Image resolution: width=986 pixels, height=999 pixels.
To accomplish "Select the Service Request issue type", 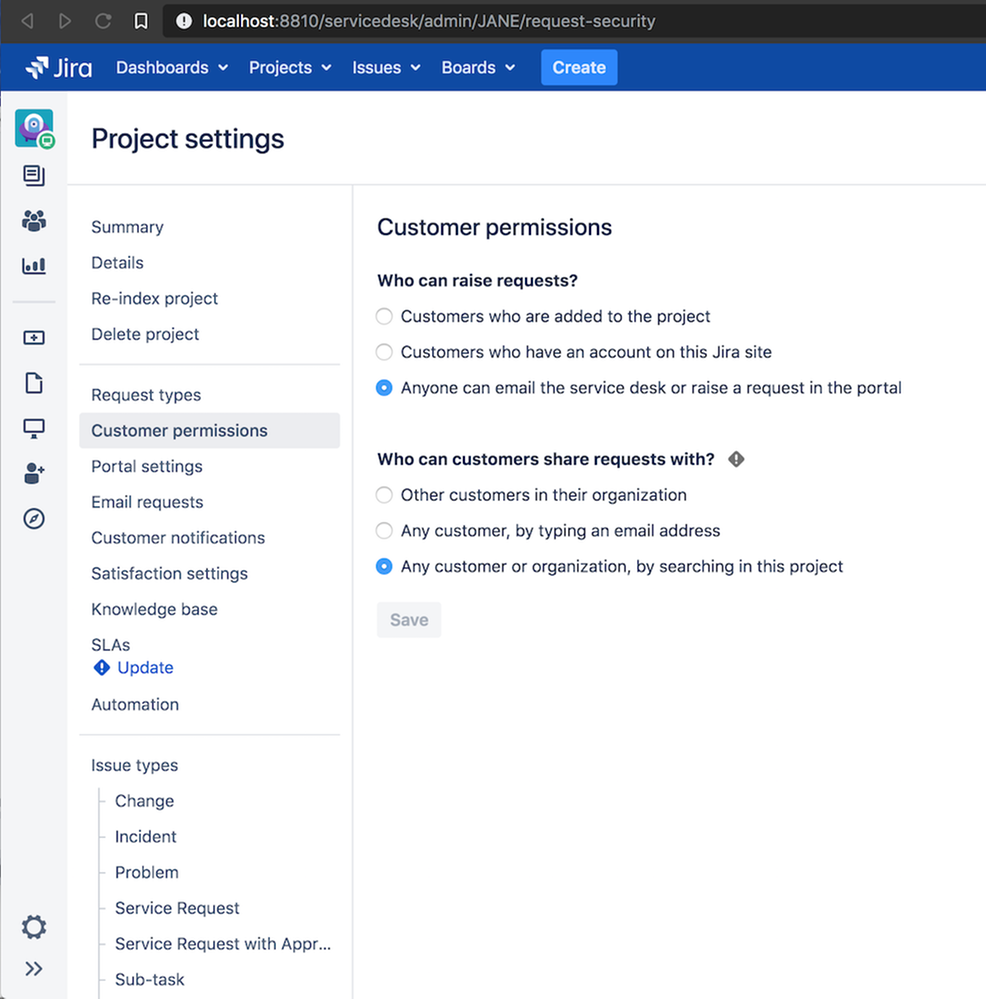I will 177,908.
